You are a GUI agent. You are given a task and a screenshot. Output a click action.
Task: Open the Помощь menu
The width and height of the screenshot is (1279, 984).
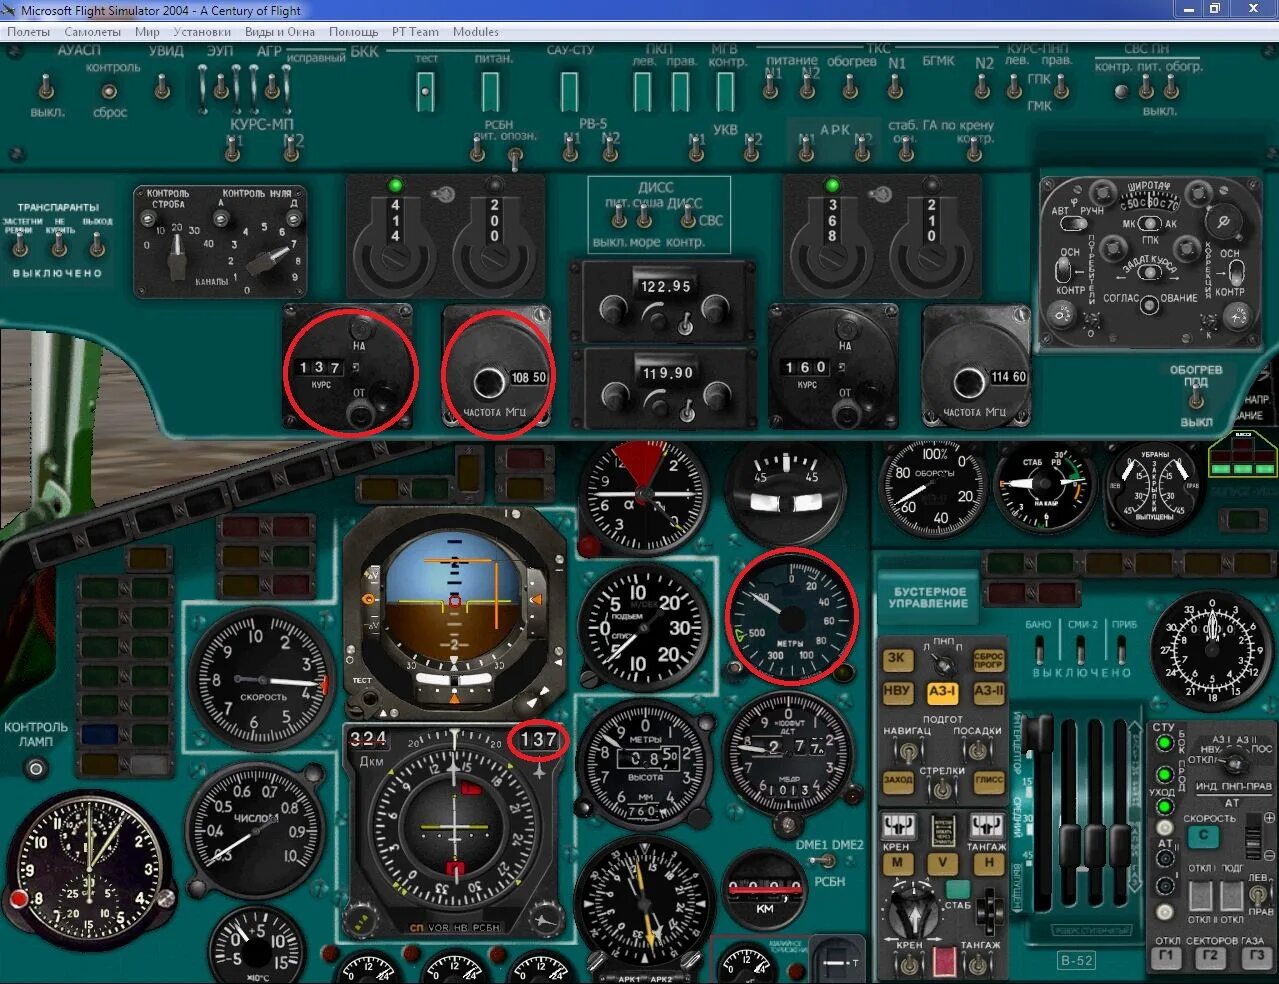tap(354, 32)
